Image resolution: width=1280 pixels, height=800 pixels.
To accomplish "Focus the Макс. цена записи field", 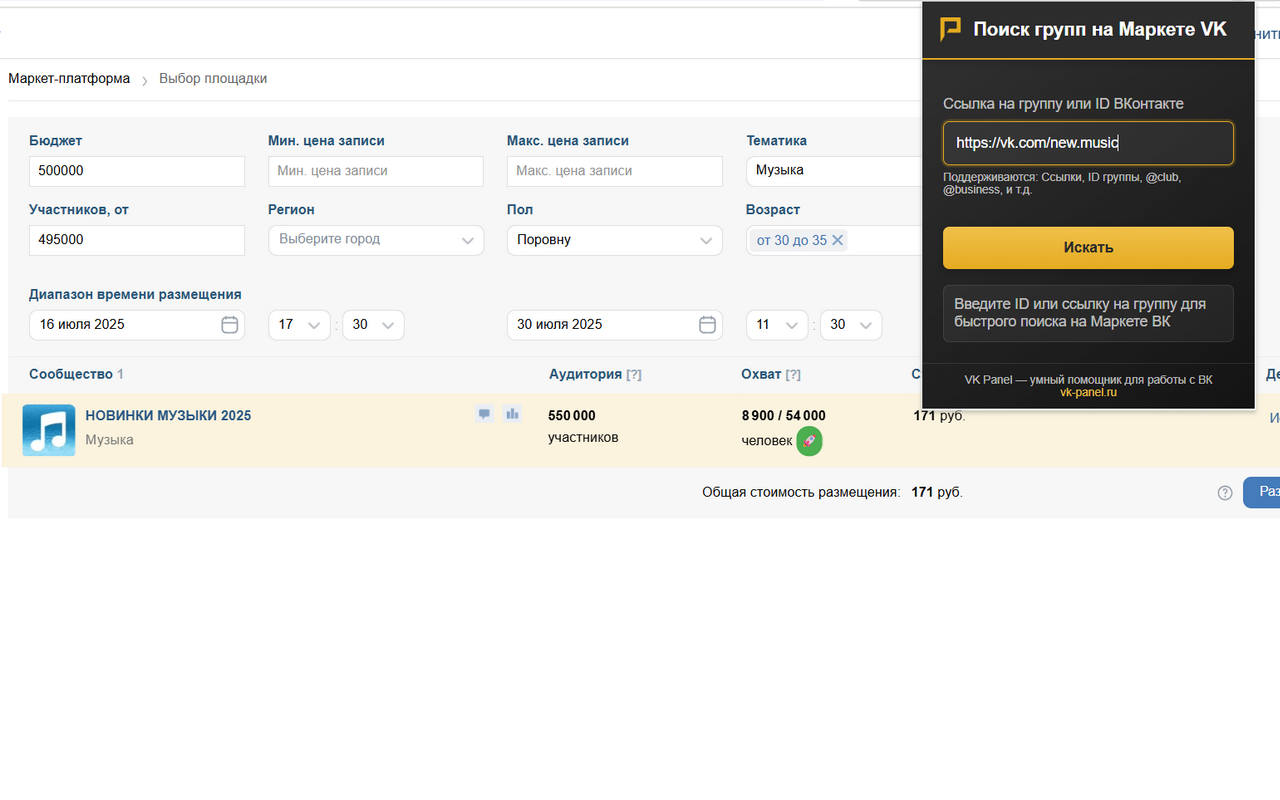I will [615, 171].
